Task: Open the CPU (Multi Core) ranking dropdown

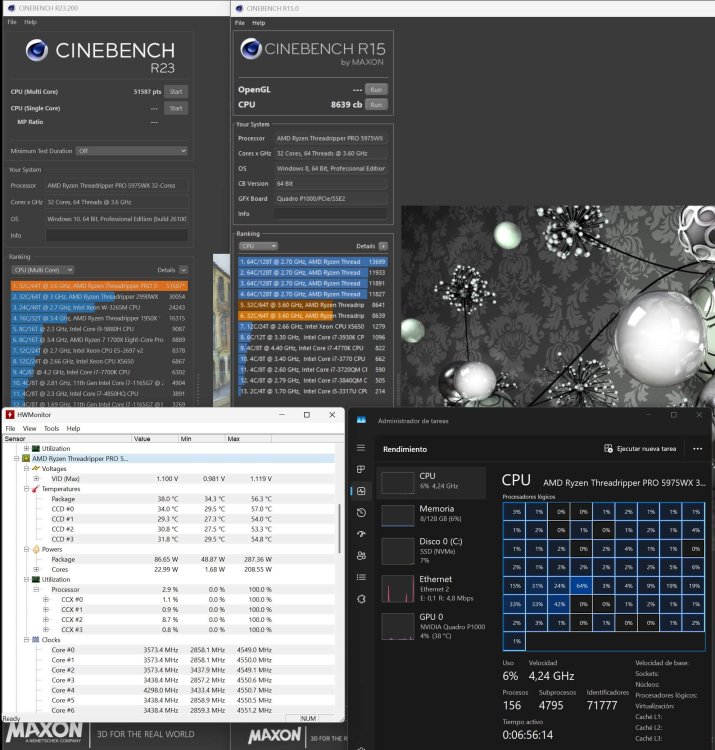Action: [43, 270]
